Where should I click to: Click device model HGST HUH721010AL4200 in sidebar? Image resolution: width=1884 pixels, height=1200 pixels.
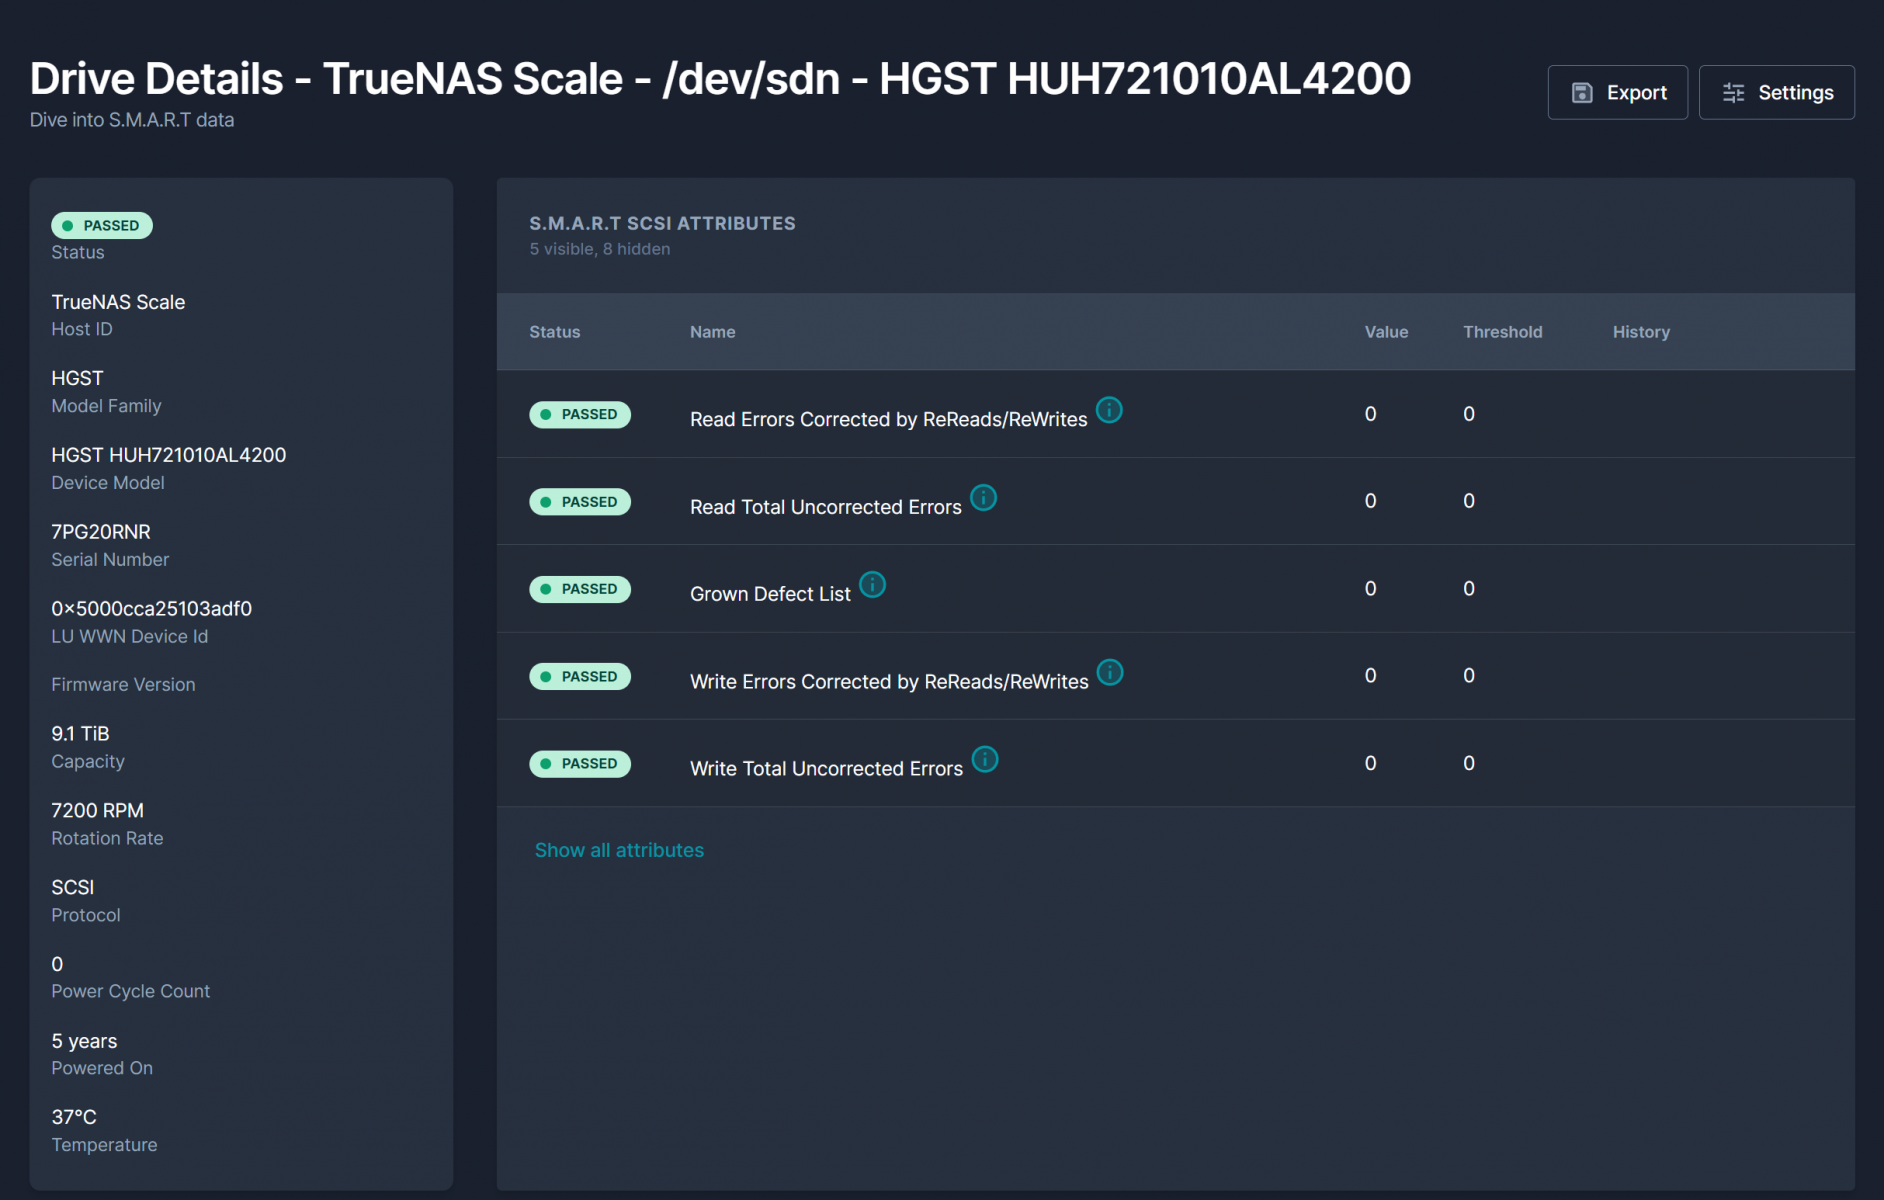(168, 455)
